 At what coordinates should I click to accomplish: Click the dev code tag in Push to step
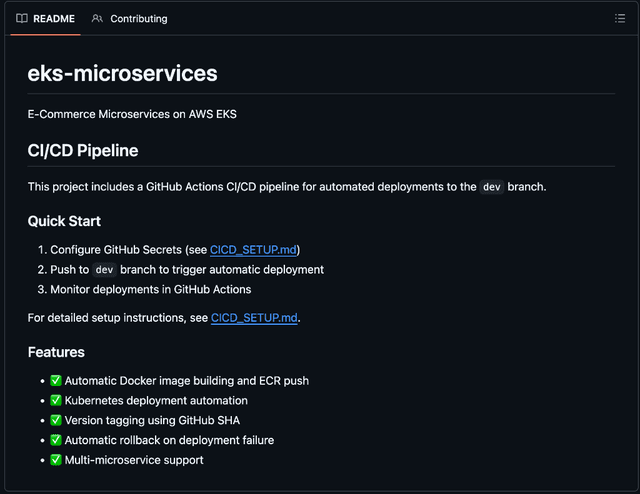point(104,270)
